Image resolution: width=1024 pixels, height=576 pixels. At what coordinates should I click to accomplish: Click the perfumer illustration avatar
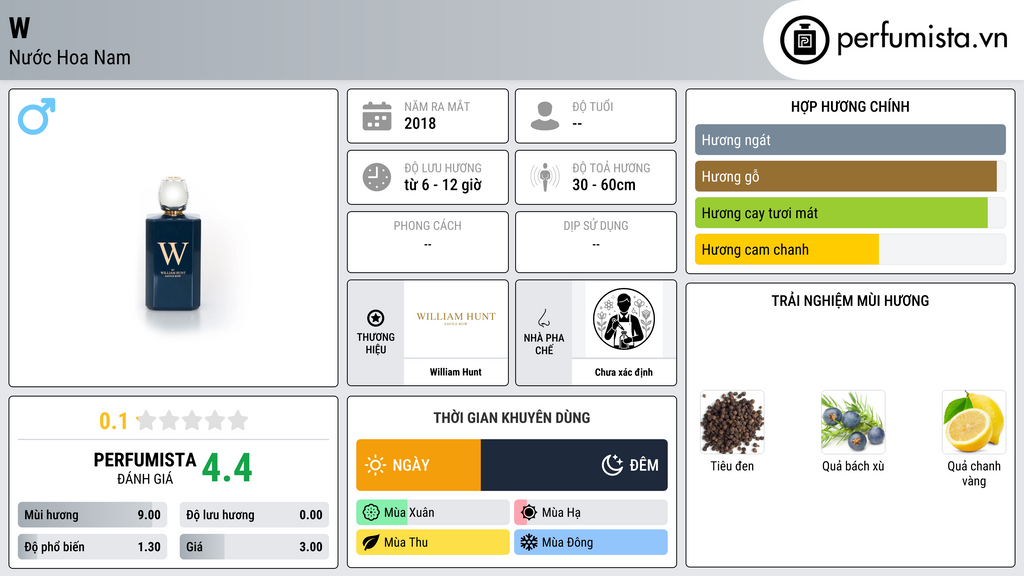[x=624, y=319]
